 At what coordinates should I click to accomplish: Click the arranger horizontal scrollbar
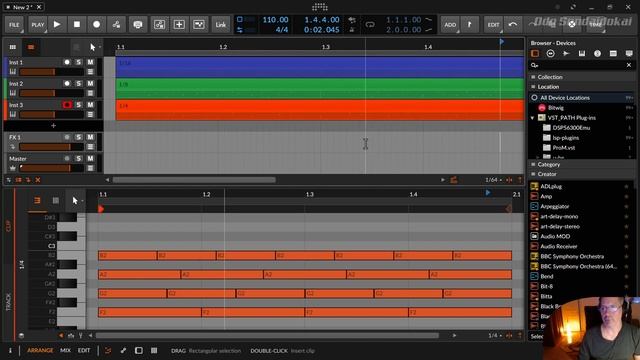tap(194, 180)
